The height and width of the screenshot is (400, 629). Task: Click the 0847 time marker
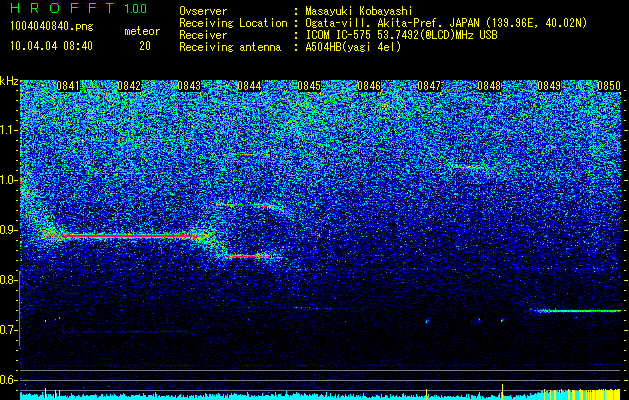(429, 86)
